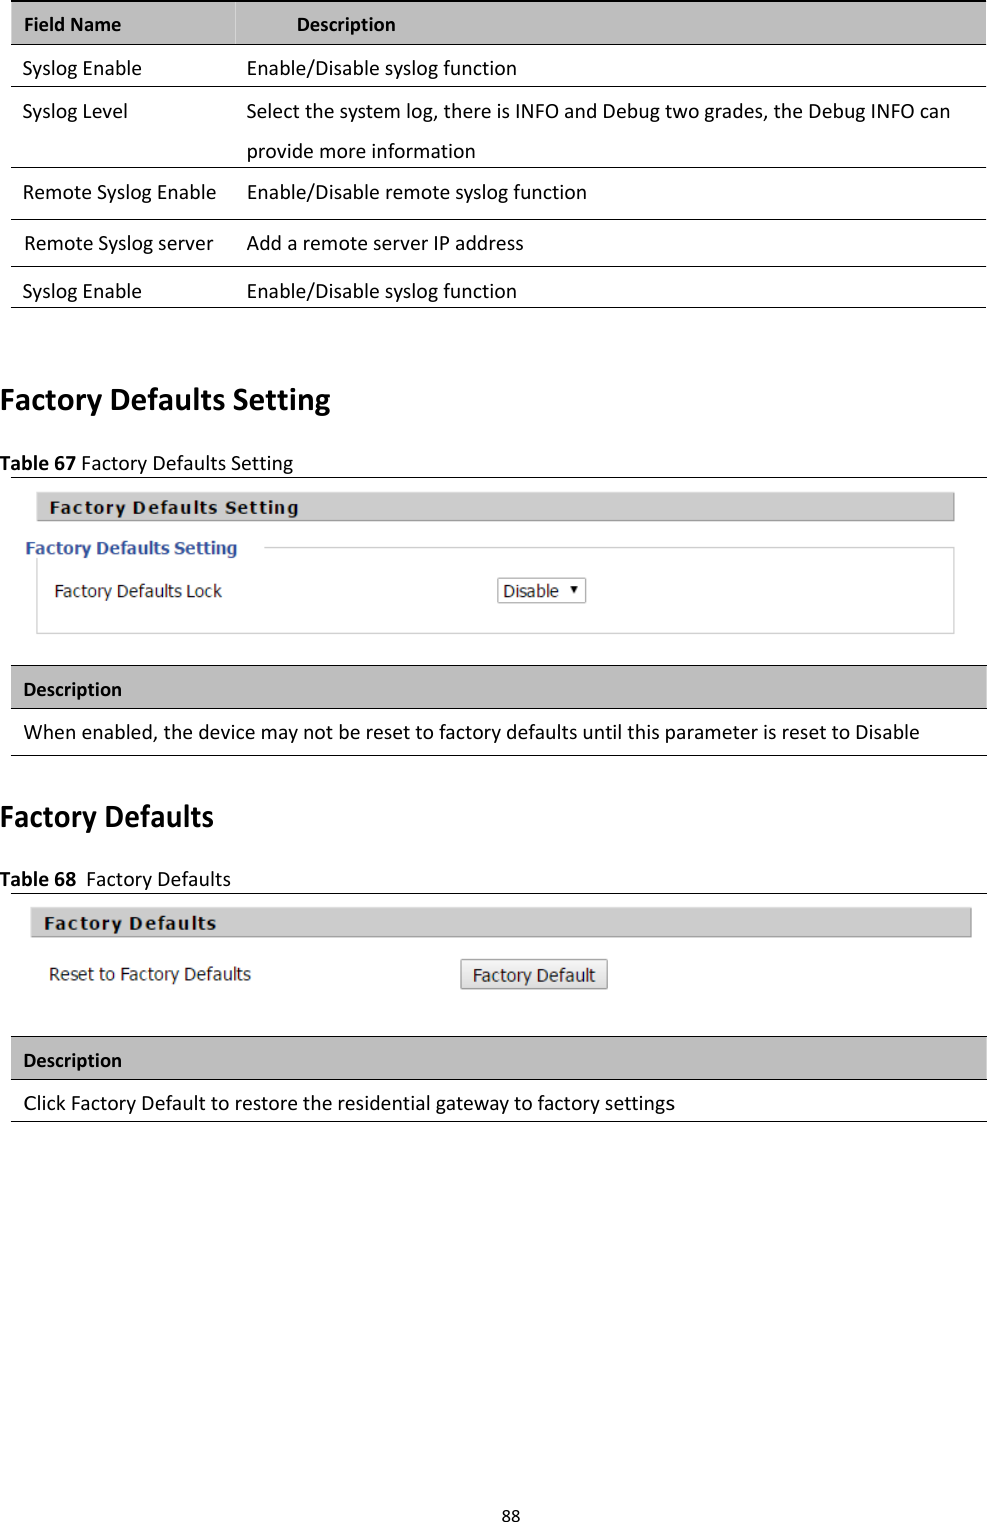Click the Factory Default button
The image size is (987, 1522).
pos(534,973)
